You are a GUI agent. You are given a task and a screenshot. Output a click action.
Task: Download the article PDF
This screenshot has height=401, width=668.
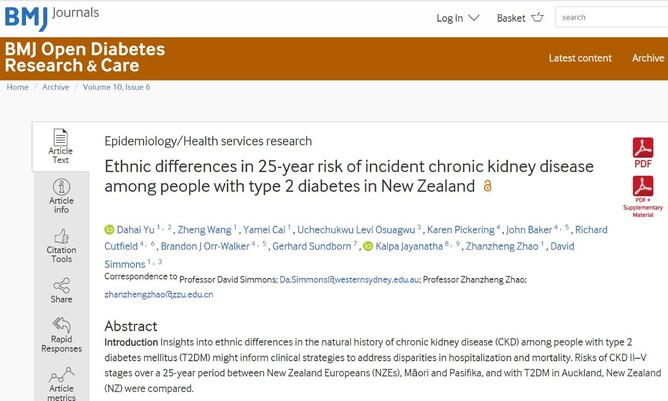point(642,151)
